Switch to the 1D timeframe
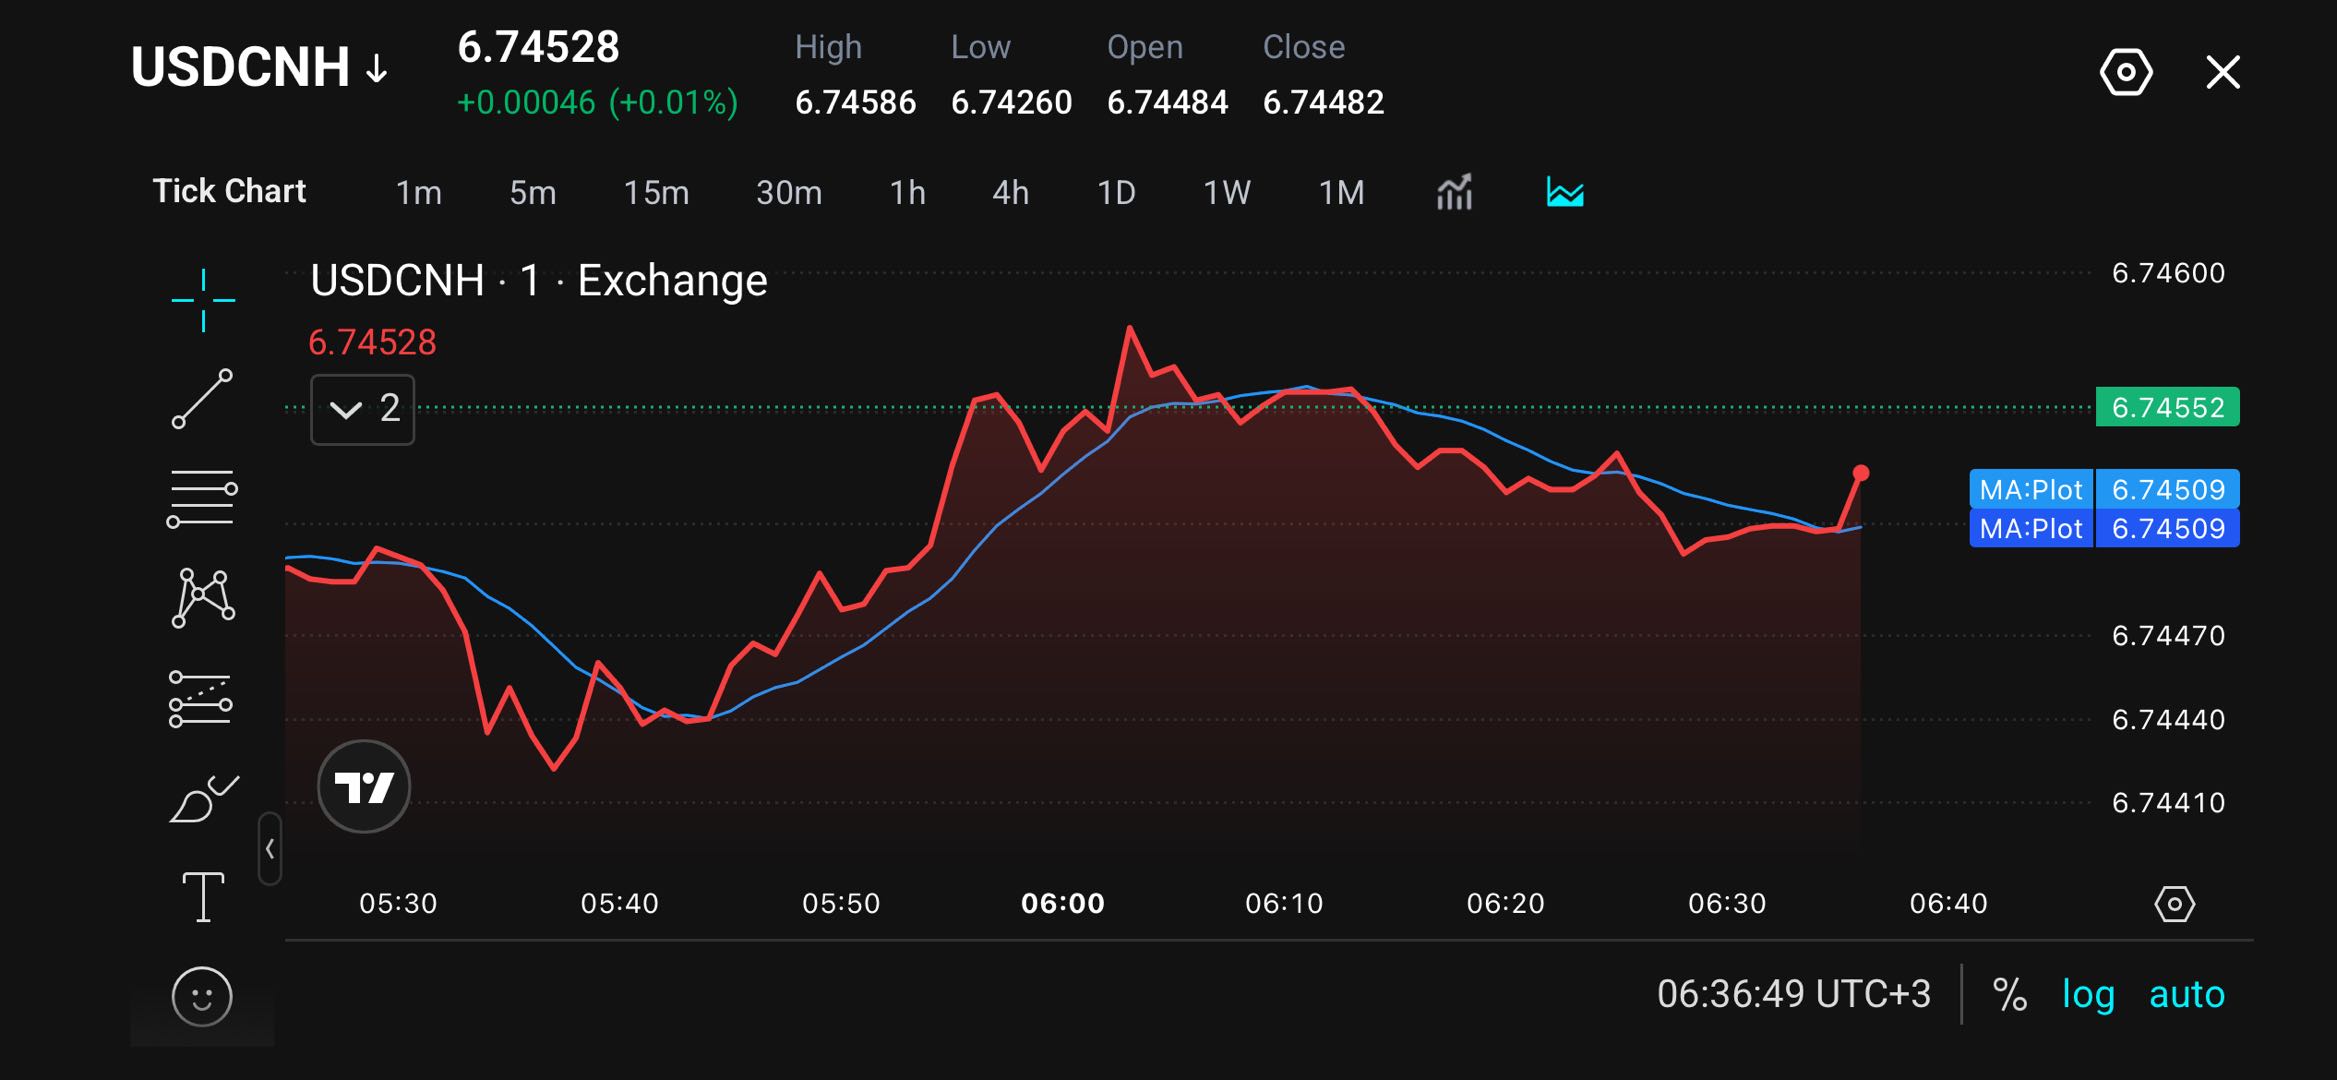 (x=1116, y=192)
